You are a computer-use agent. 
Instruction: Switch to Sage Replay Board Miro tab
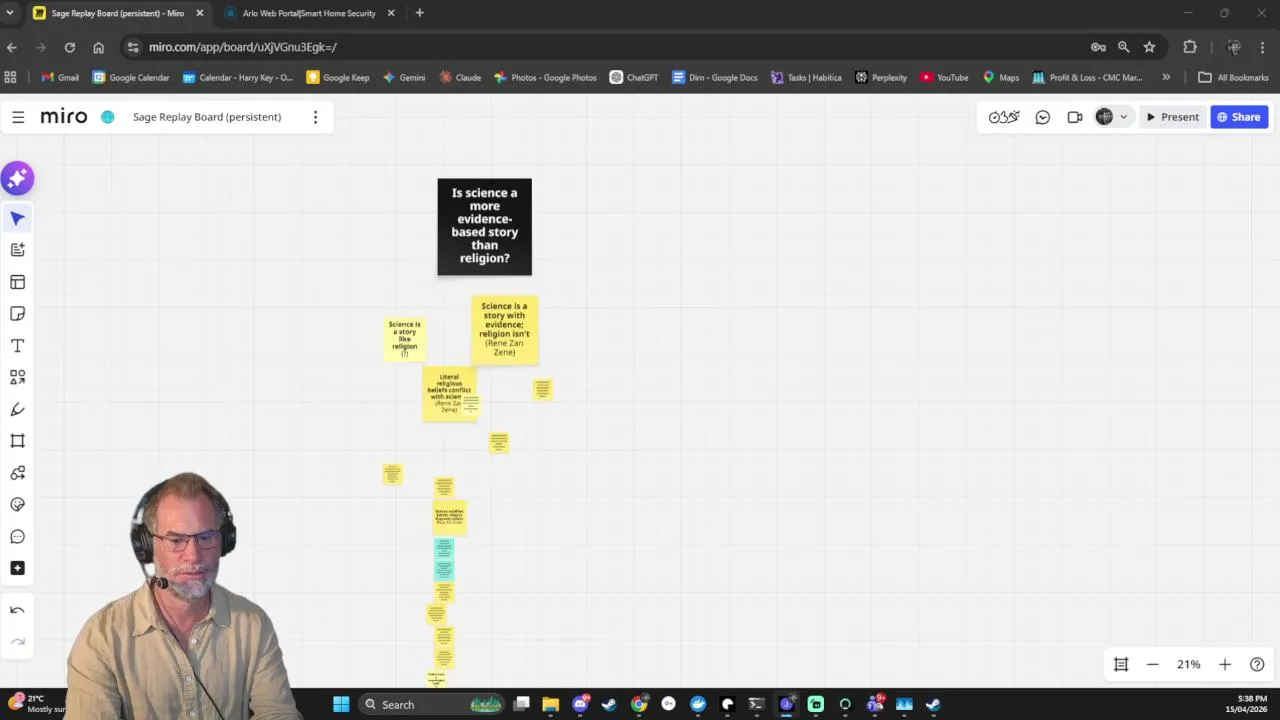click(118, 13)
